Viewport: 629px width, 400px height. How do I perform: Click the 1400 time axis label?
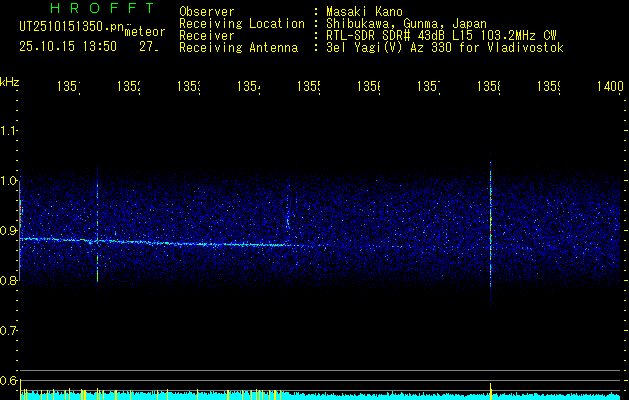[611, 86]
